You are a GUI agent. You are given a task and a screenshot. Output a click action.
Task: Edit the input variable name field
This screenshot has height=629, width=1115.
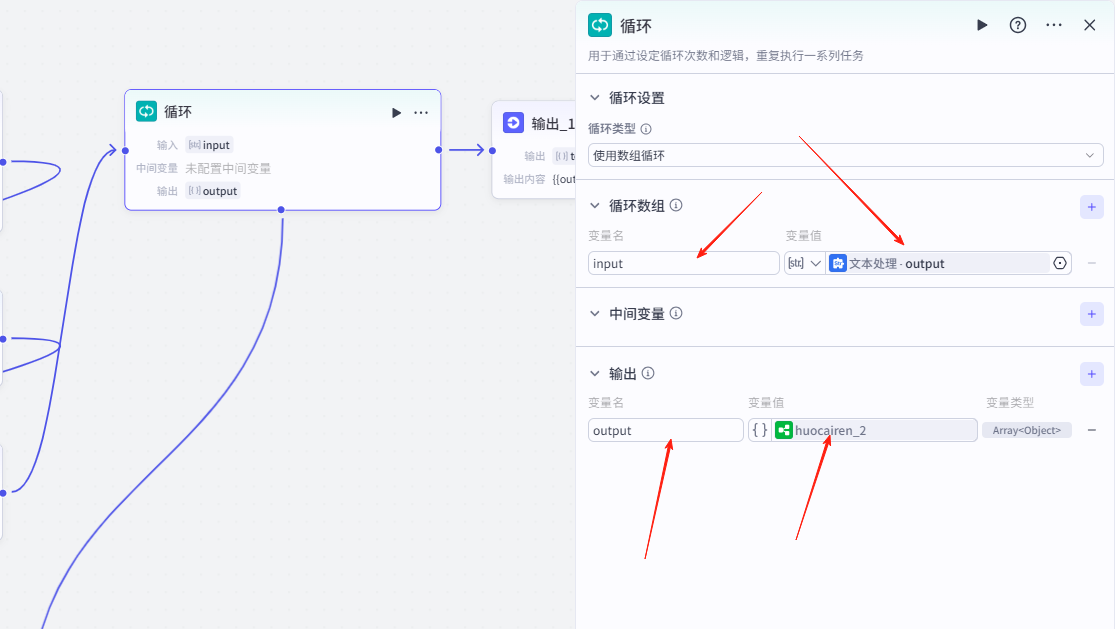pos(683,263)
